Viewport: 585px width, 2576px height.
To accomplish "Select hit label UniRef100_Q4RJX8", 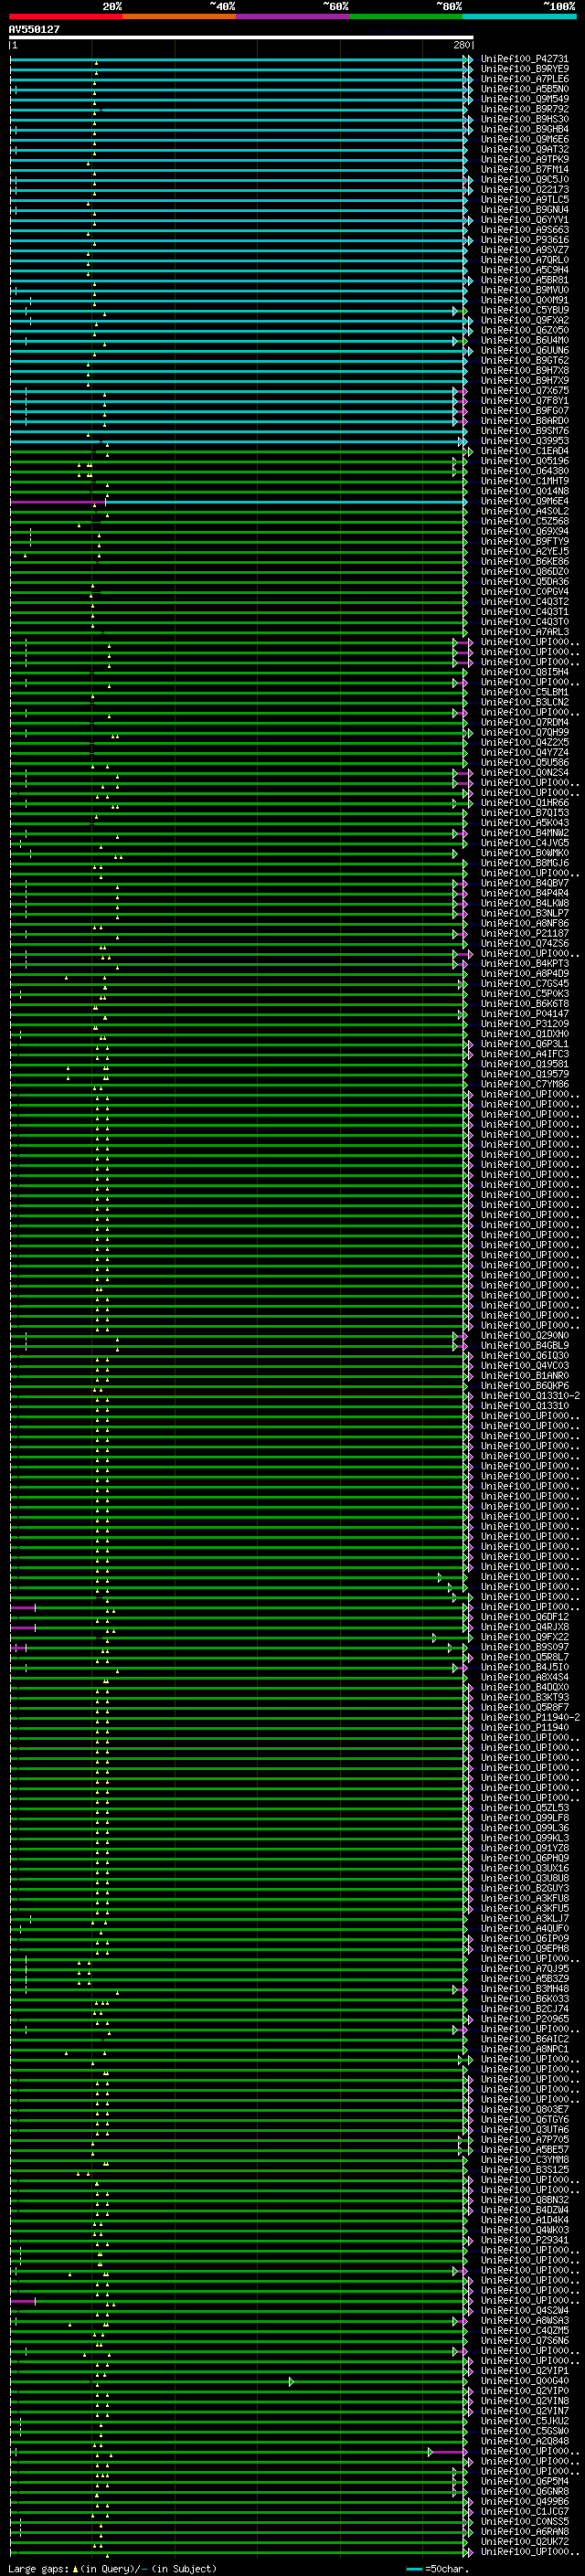I will [524, 1627].
